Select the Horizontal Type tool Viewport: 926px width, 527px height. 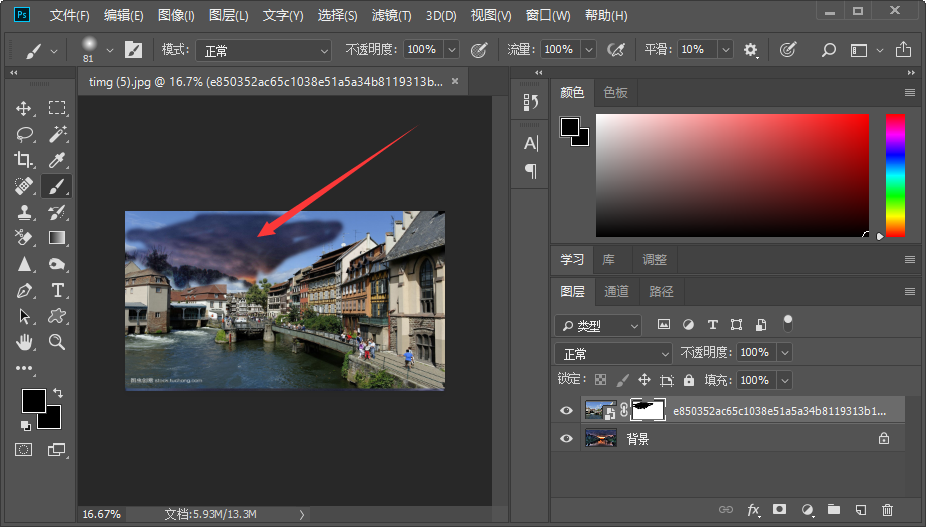(x=57, y=290)
